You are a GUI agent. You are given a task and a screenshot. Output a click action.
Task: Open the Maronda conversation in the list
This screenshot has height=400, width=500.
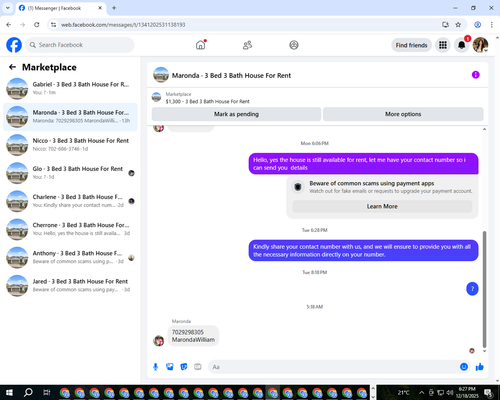point(70,117)
